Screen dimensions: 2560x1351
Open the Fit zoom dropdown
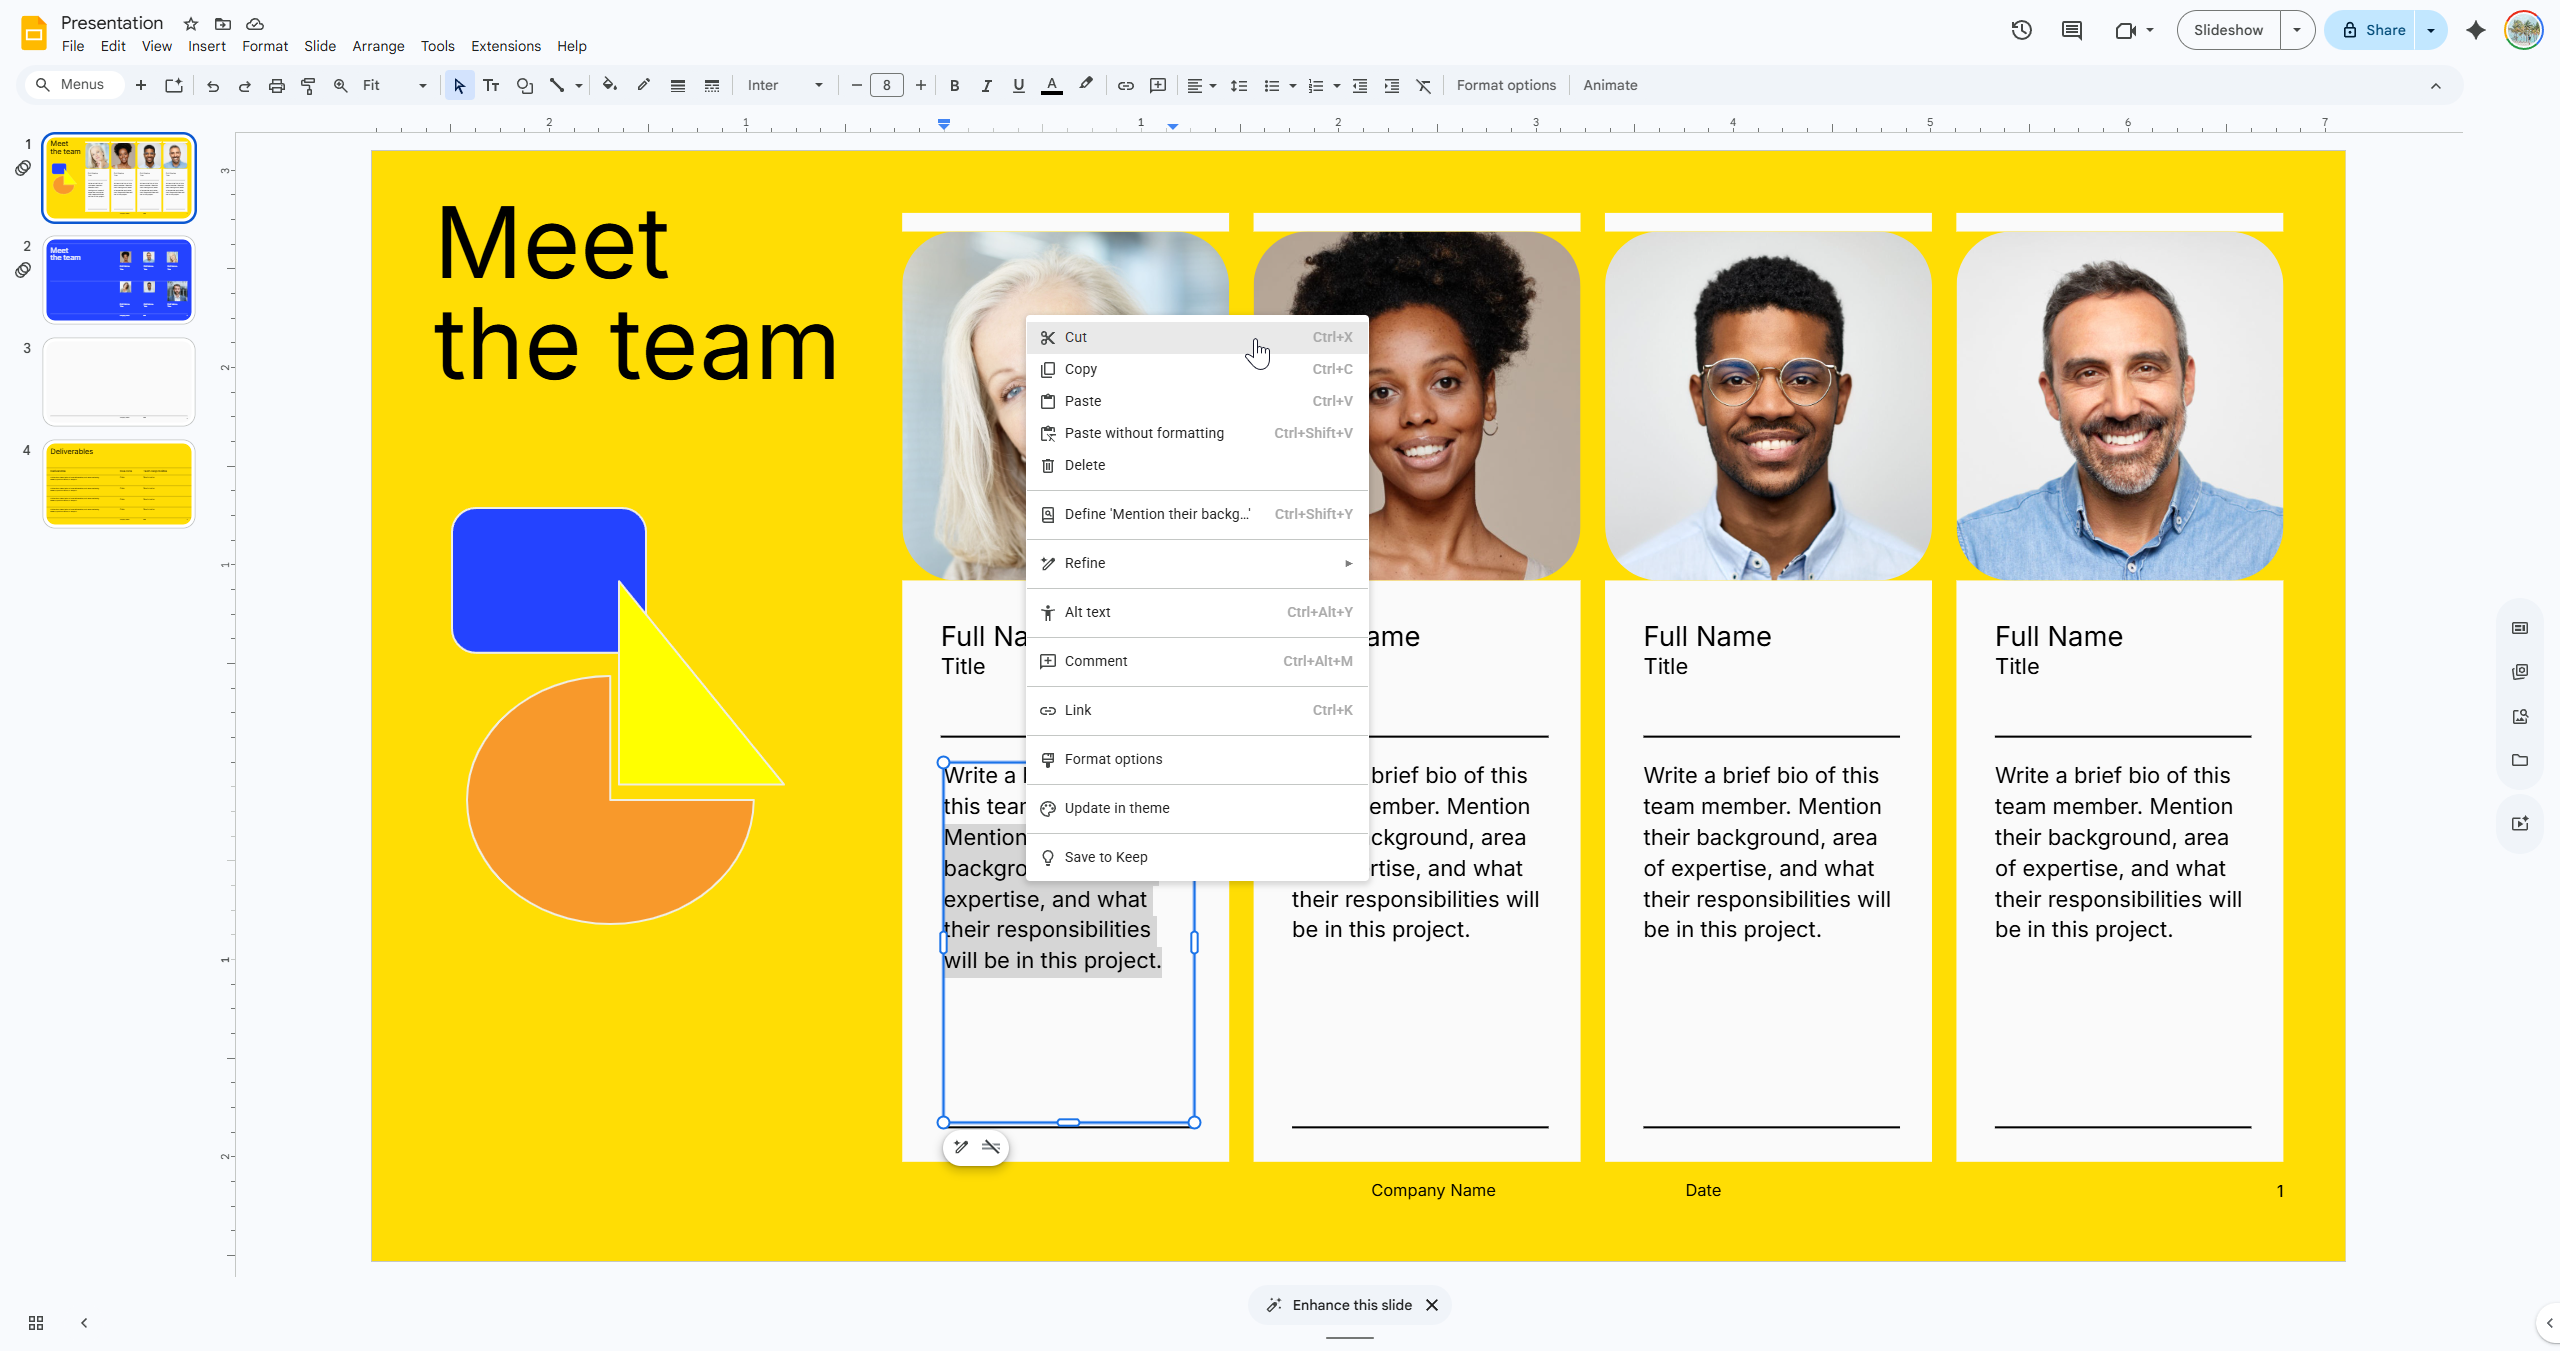396,86
